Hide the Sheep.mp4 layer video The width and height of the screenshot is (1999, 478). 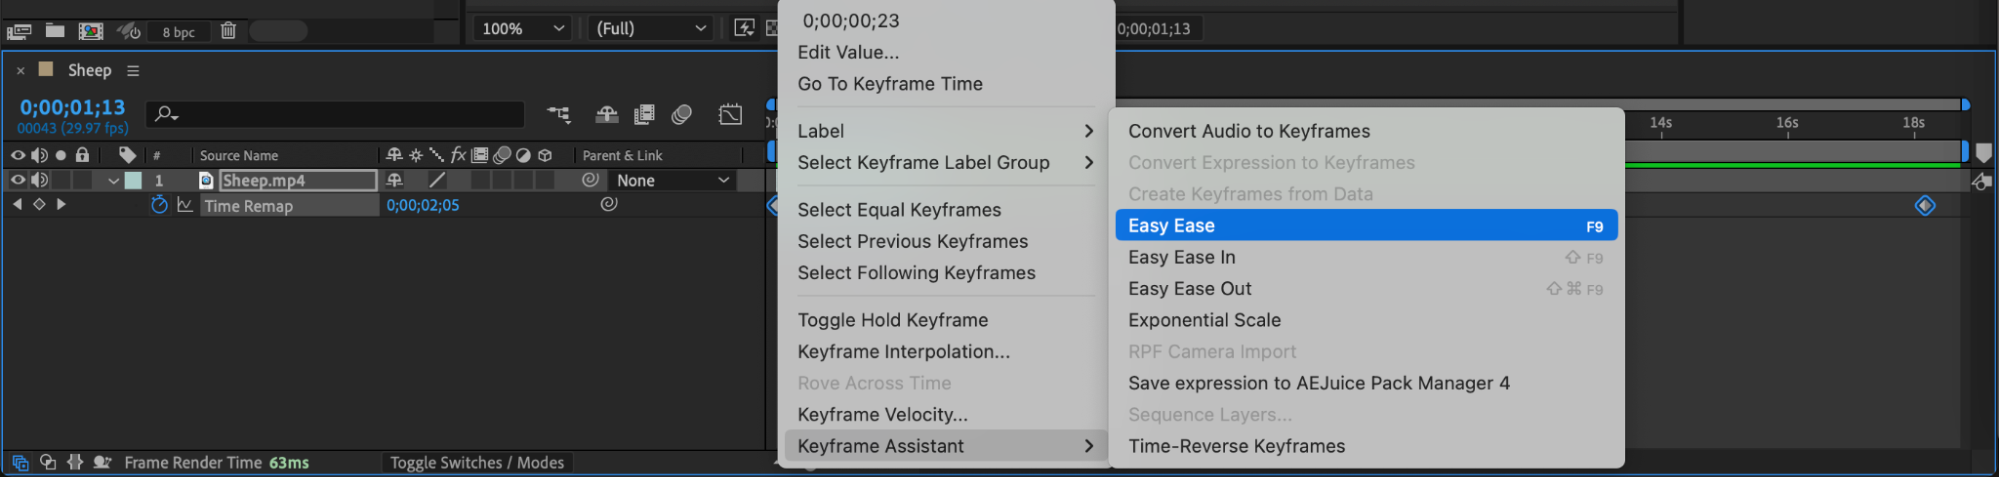click(17, 180)
